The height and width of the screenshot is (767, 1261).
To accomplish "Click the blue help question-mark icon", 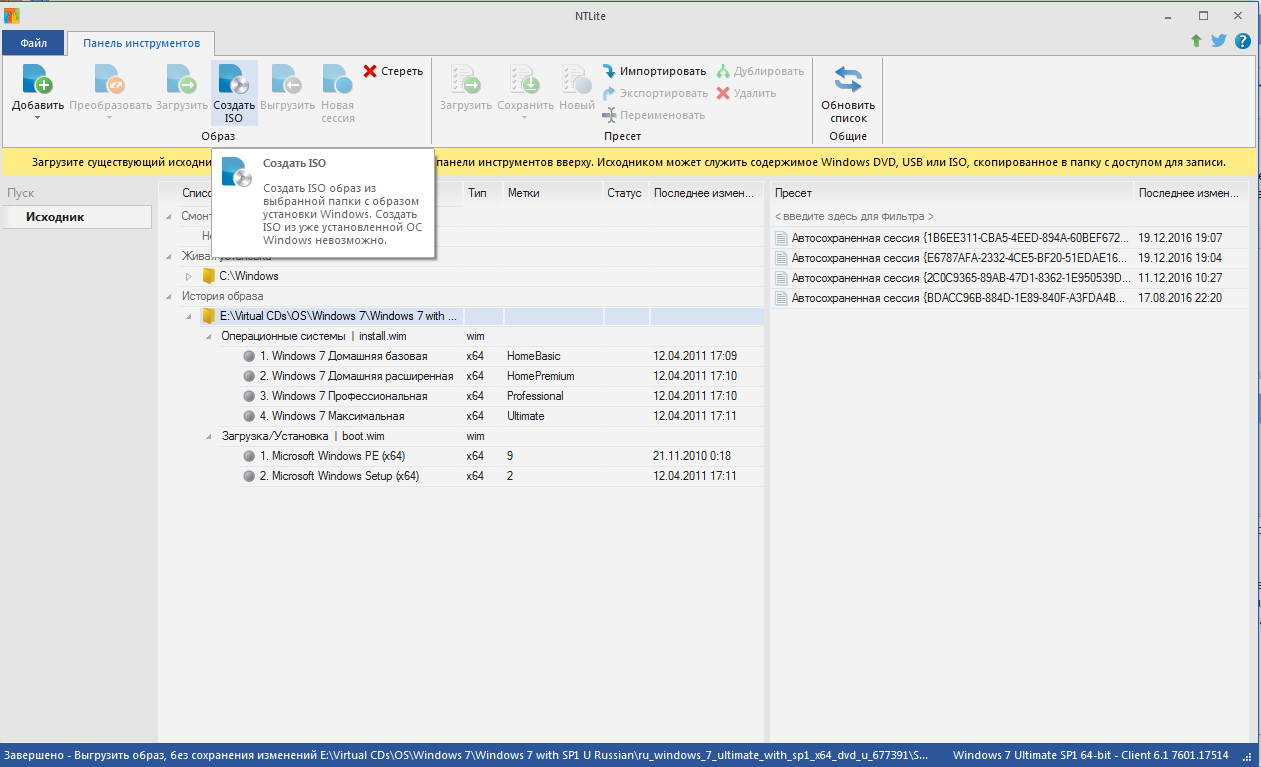I will [1243, 41].
